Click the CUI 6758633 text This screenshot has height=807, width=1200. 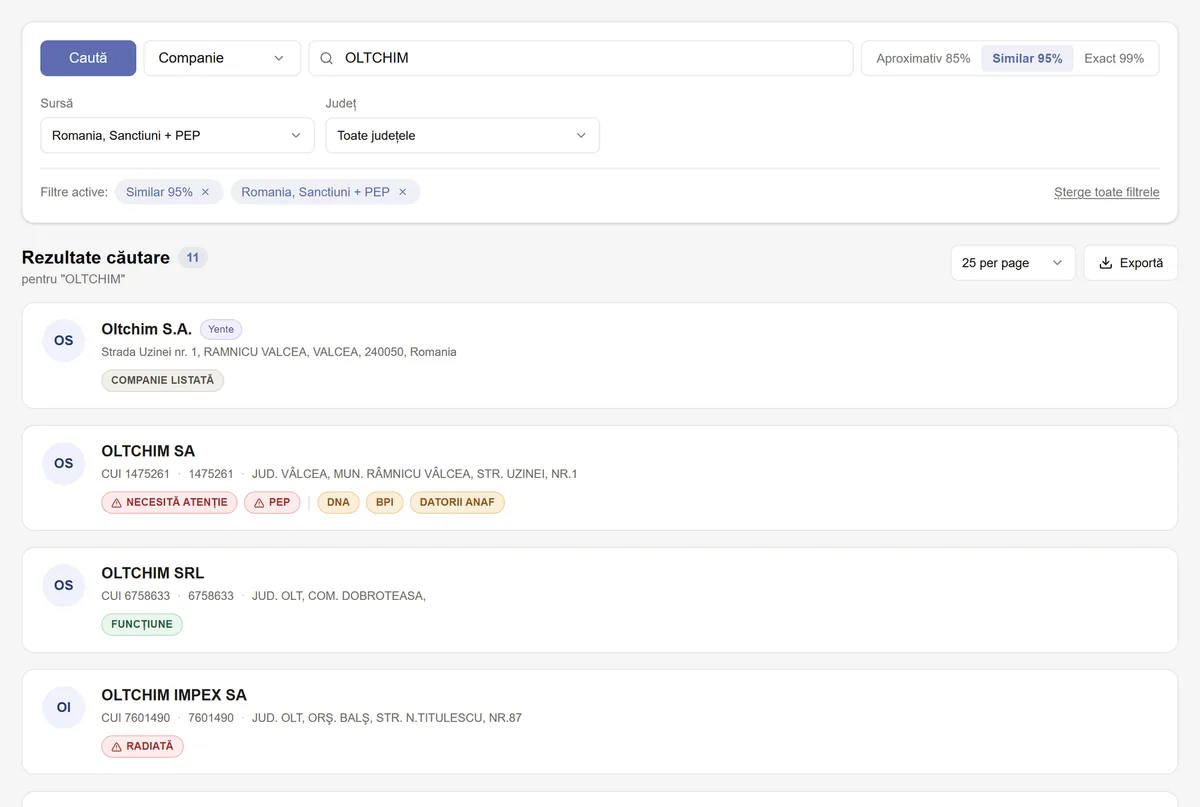tap(136, 596)
